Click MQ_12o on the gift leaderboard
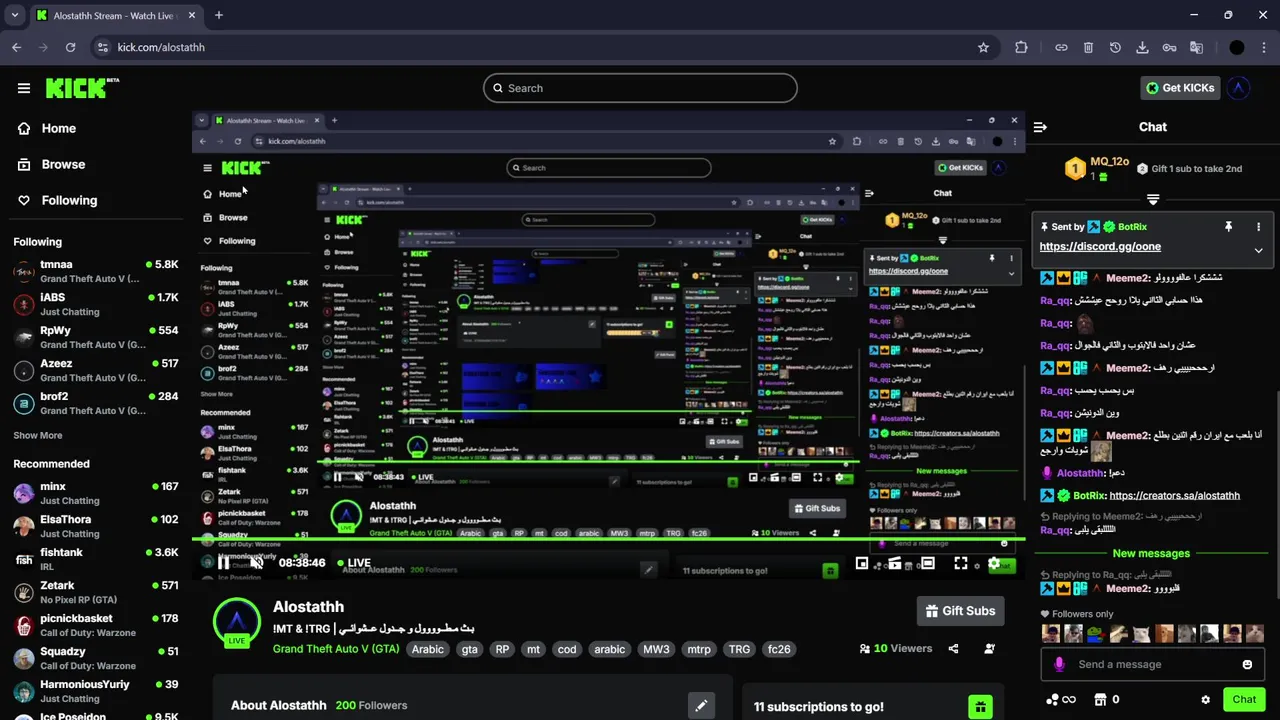The width and height of the screenshot is (1280, 720). [1109, 162]
